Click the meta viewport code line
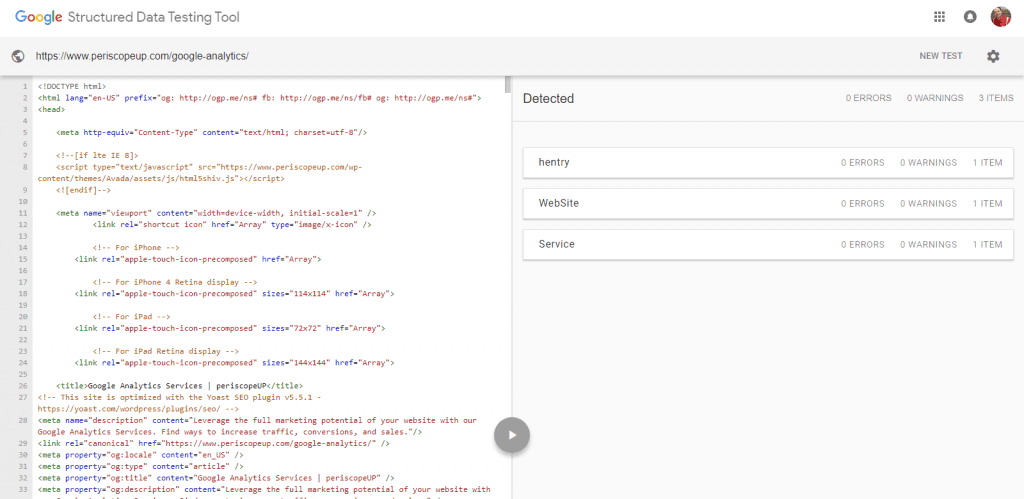The height and width of the screenshot is (499, 1024). [216, 213]
